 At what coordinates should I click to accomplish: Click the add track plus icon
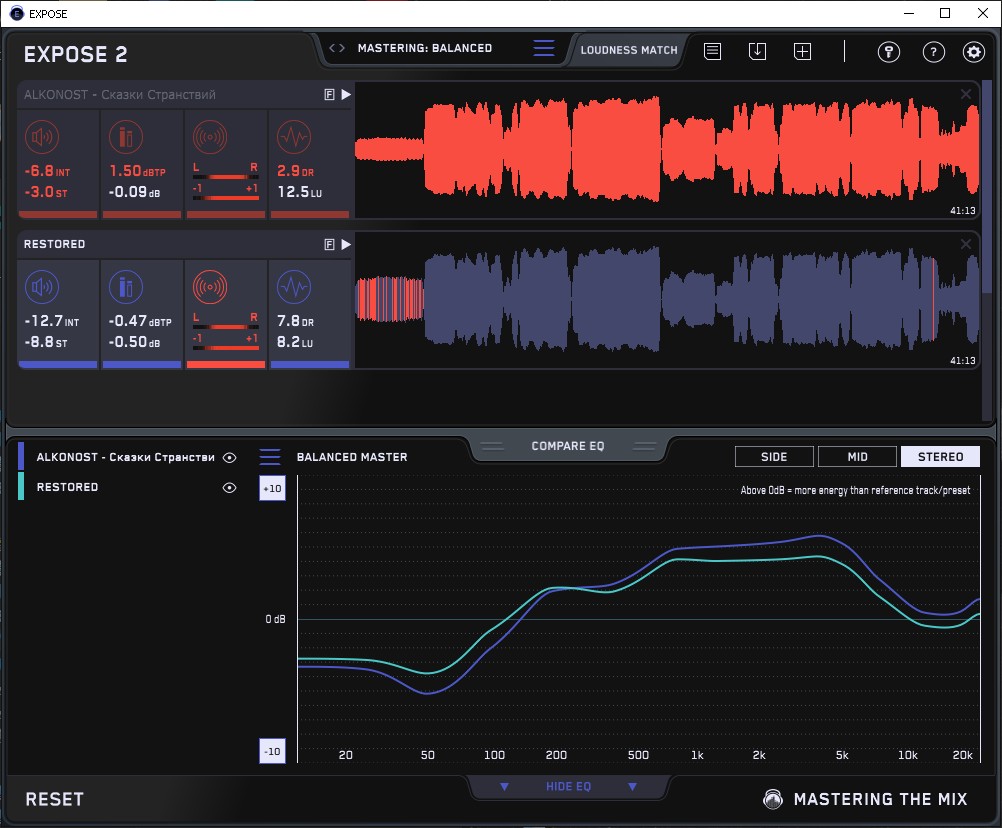pyautogui.click(x=802, y=51)
